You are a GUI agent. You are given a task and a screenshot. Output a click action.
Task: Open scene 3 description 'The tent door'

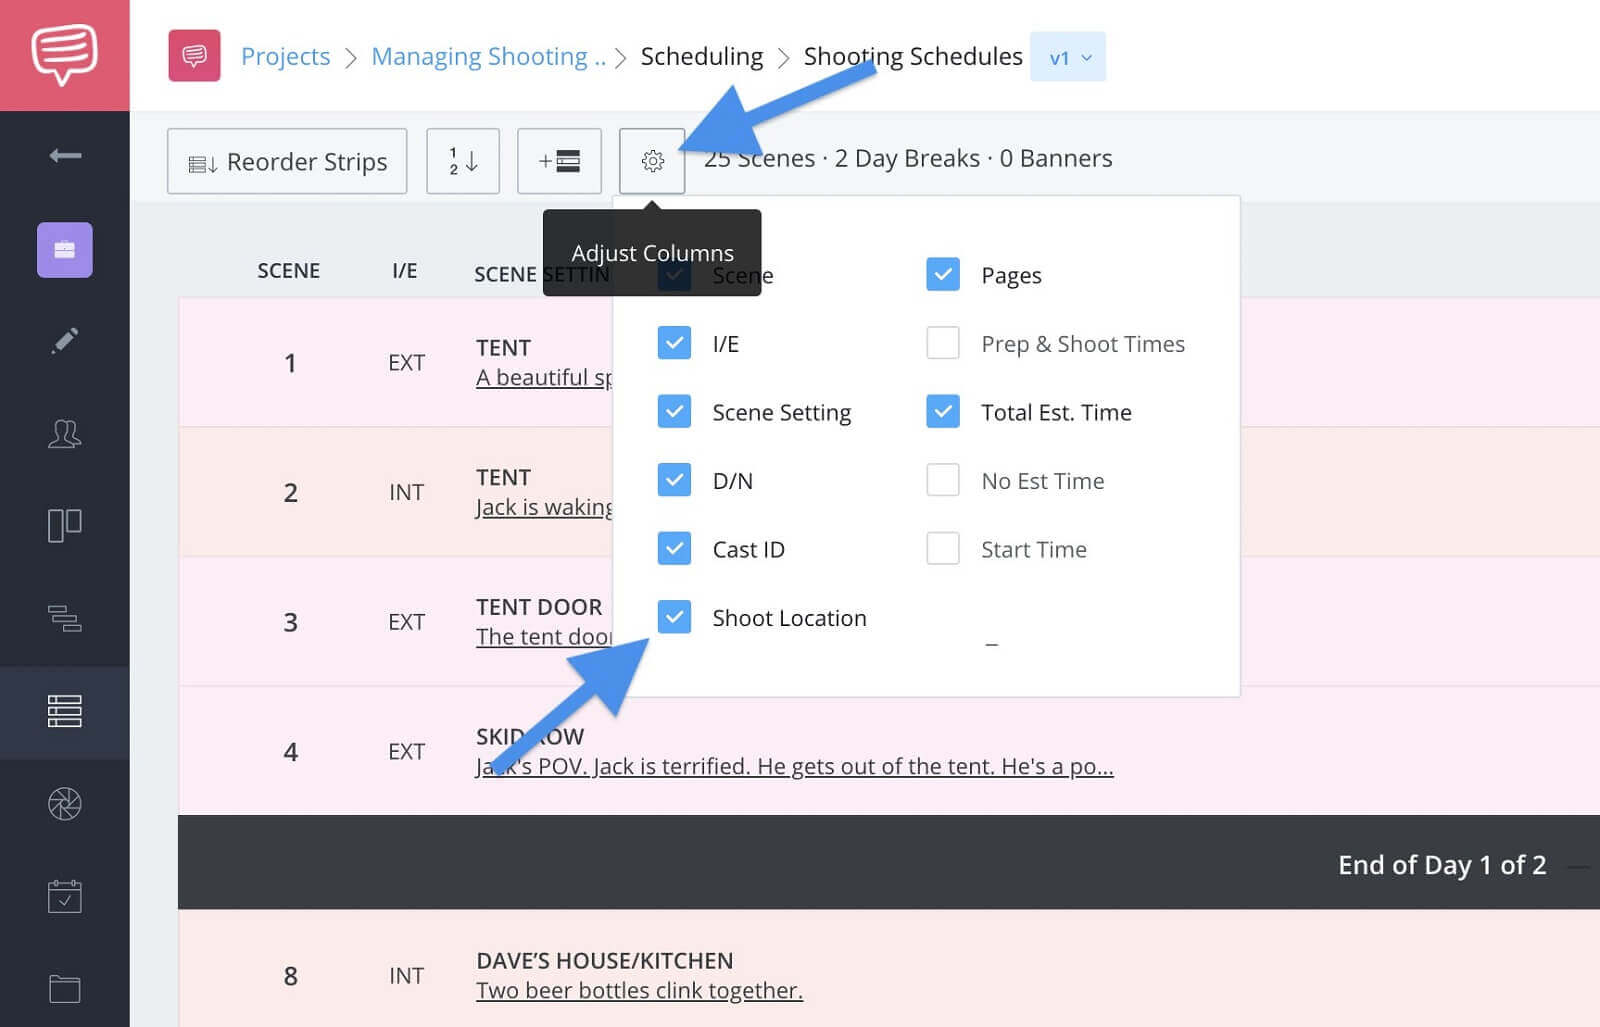(x=544, y=637)
